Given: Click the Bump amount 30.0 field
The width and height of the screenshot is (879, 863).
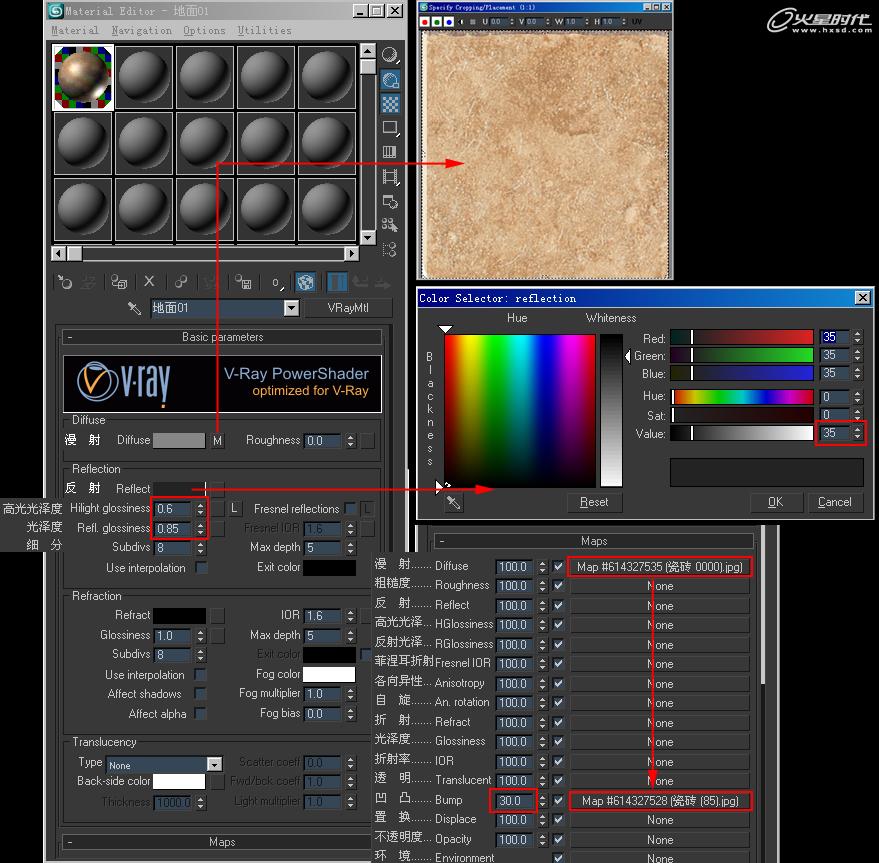Looking at the screenshot, I should [516, 800].
